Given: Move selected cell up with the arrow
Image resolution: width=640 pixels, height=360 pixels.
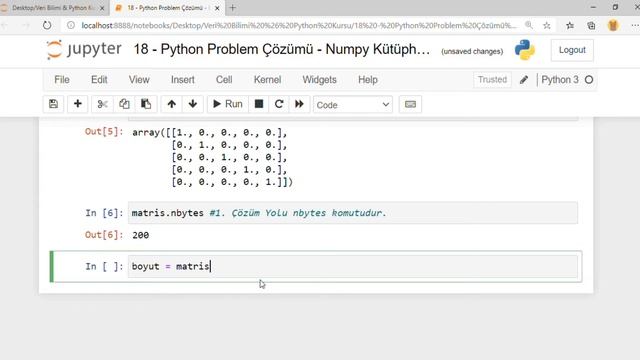Looking at the screenshot, I should click(x=171, y=104).
